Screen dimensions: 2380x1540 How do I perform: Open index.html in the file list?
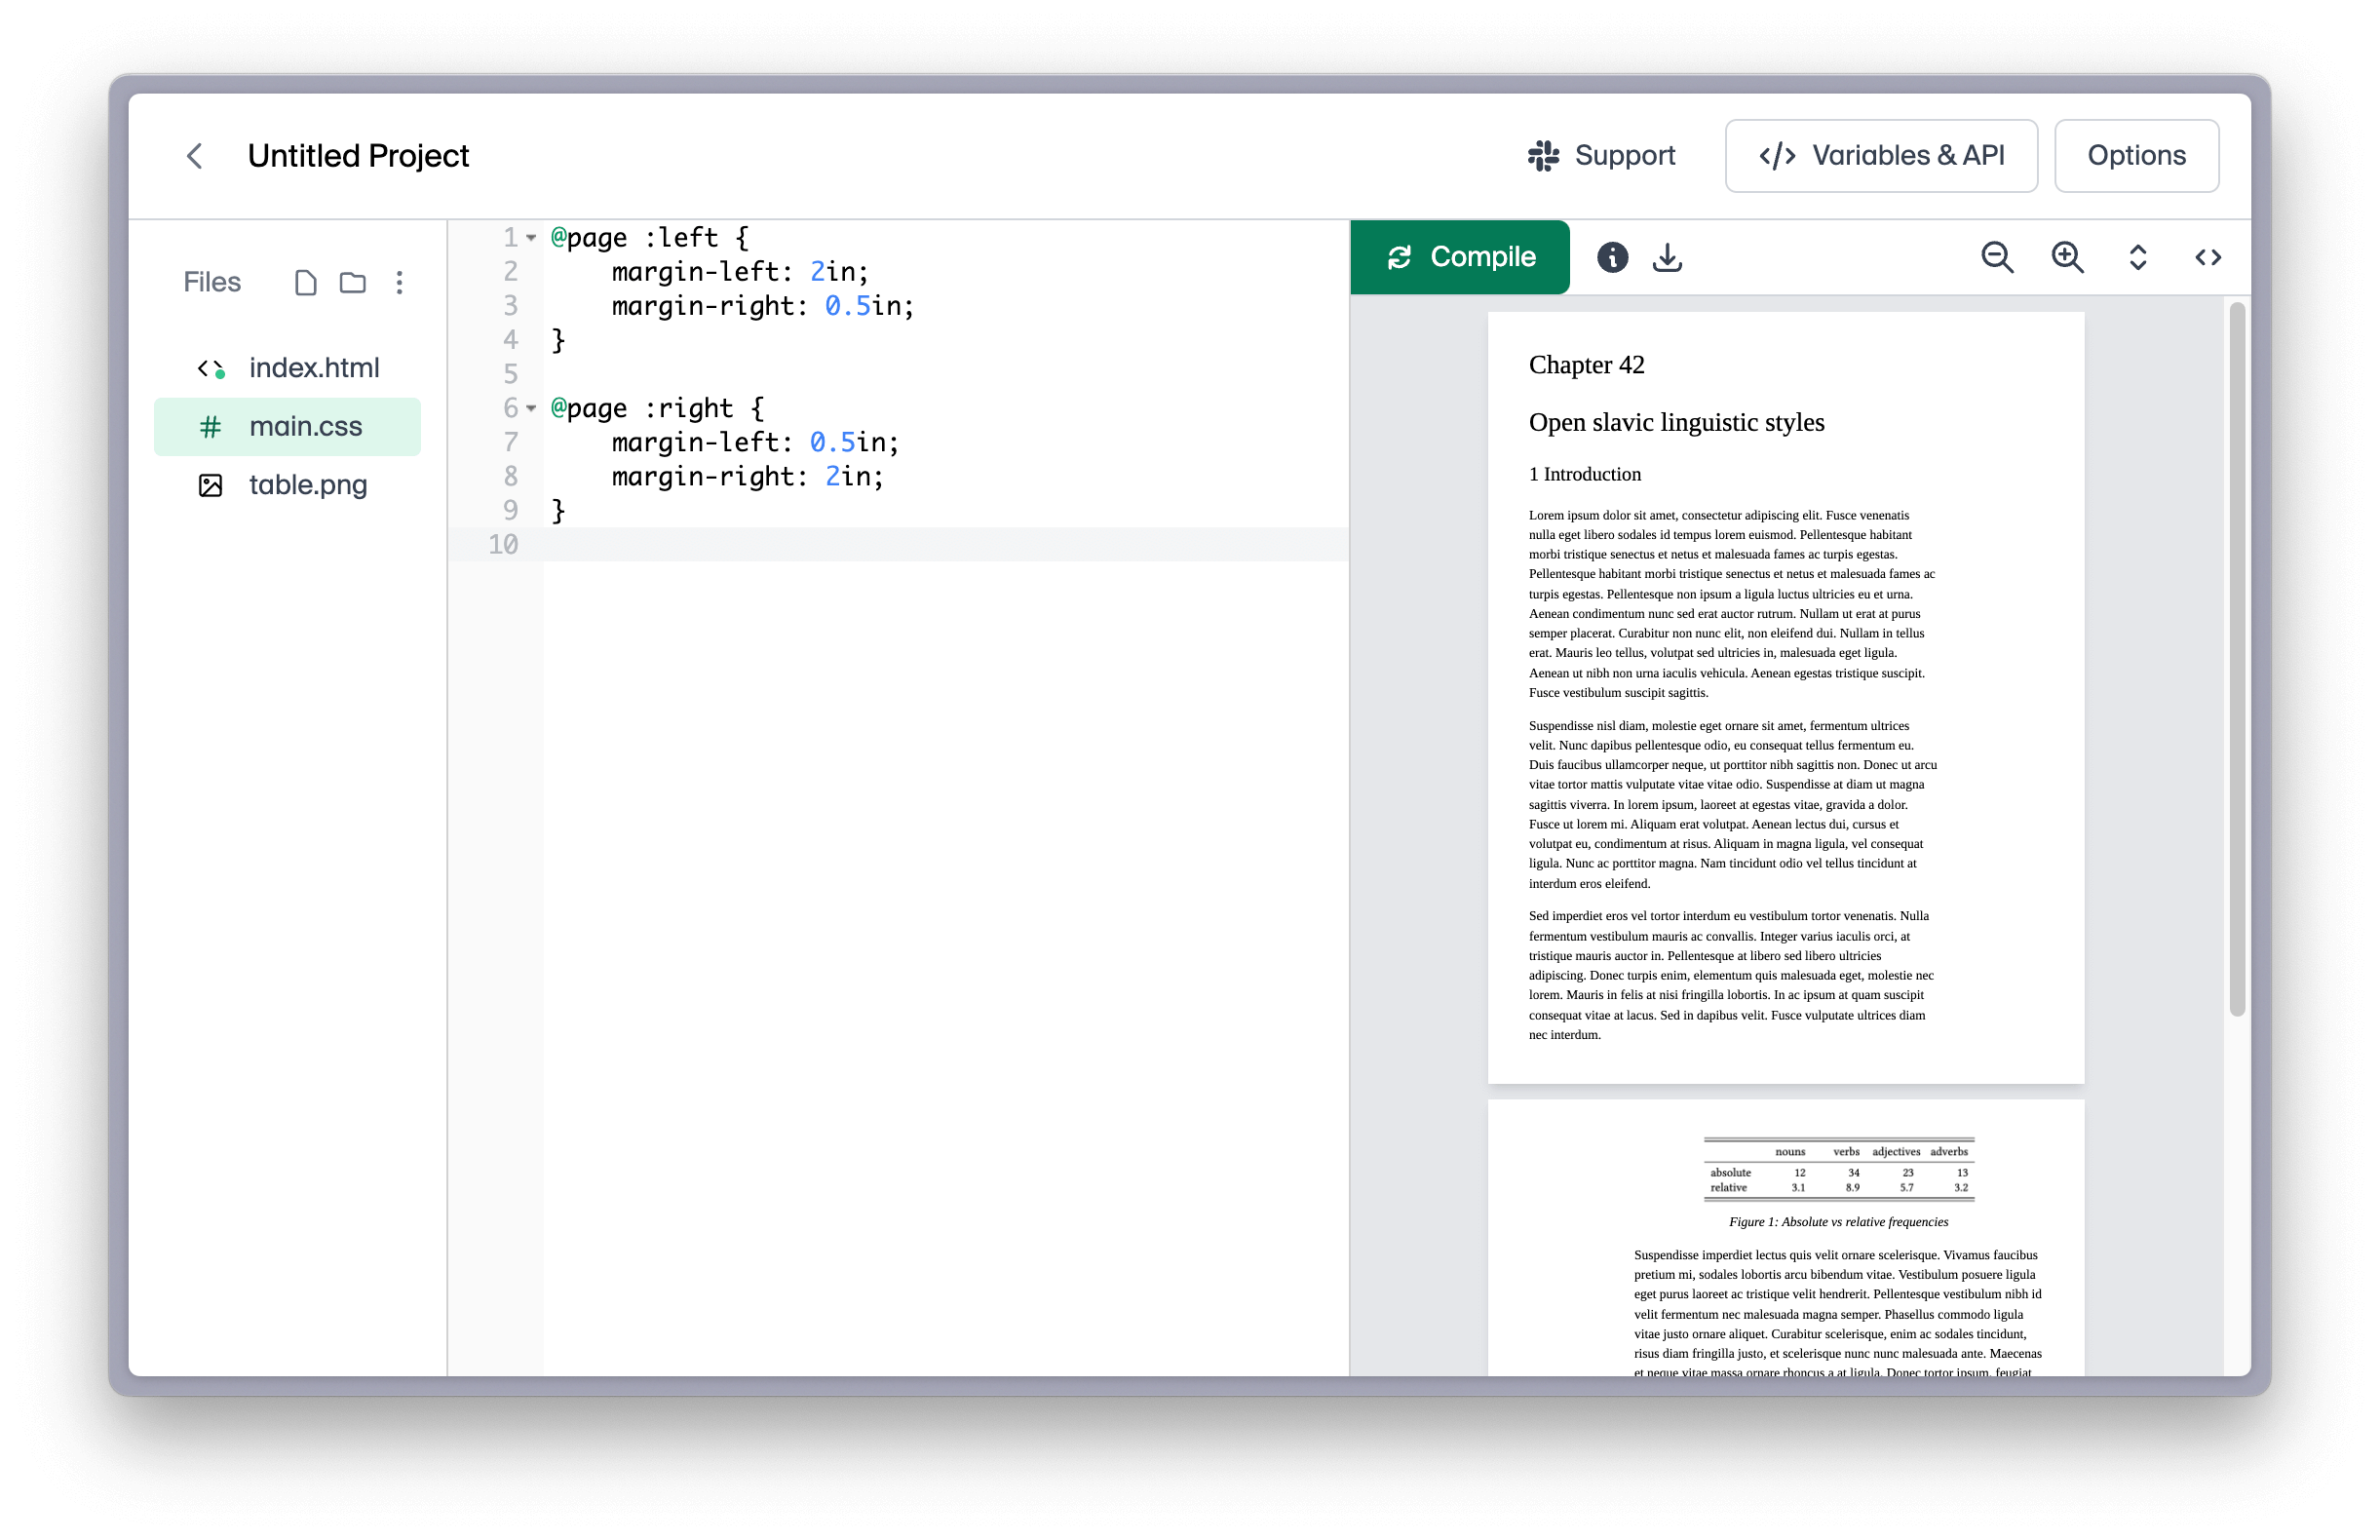[x=288, y=368]
